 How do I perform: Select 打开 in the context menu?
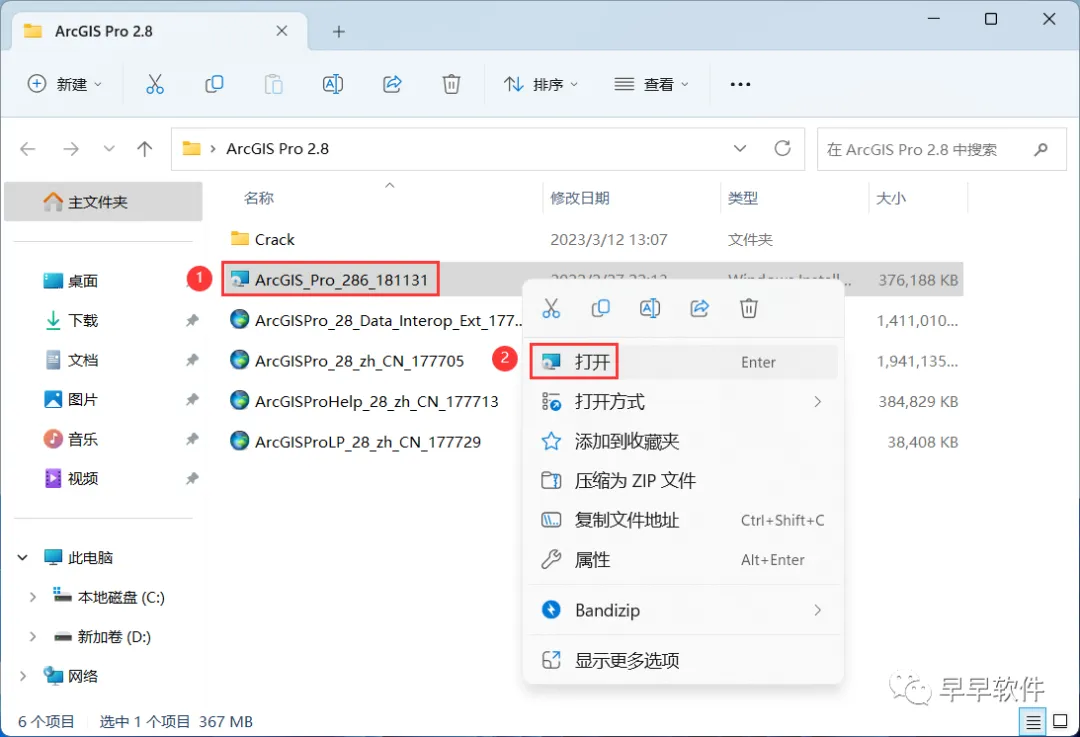(x=683, y=362)
